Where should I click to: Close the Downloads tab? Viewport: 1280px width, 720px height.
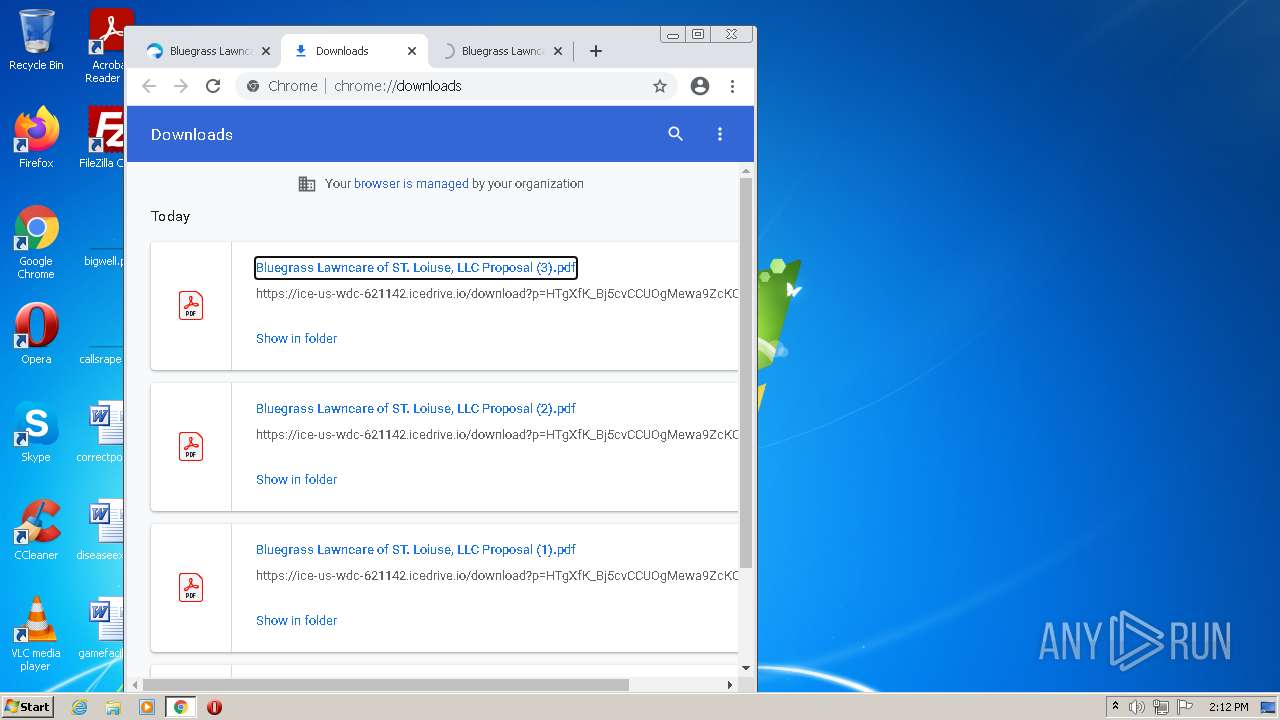coord(412,51)
